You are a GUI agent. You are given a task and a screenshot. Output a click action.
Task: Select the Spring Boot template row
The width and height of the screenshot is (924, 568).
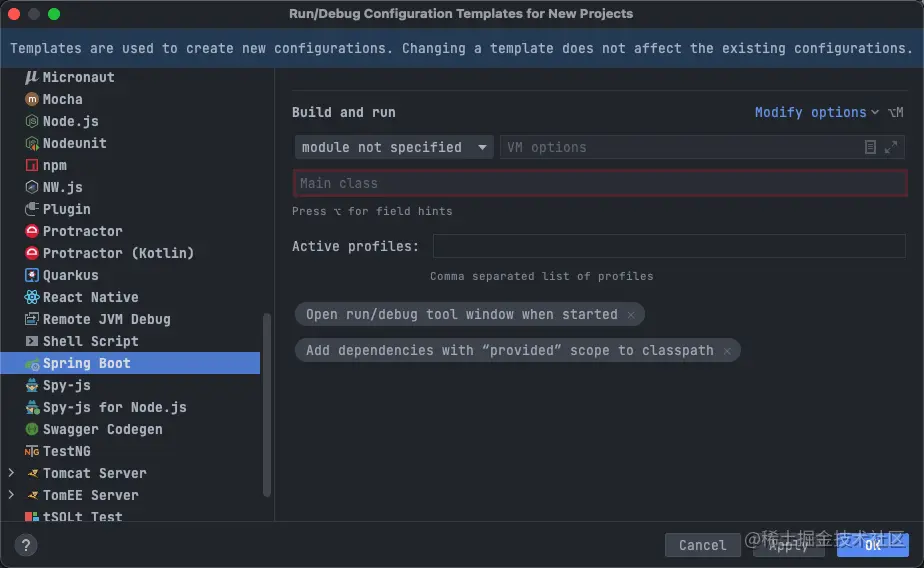130,364
